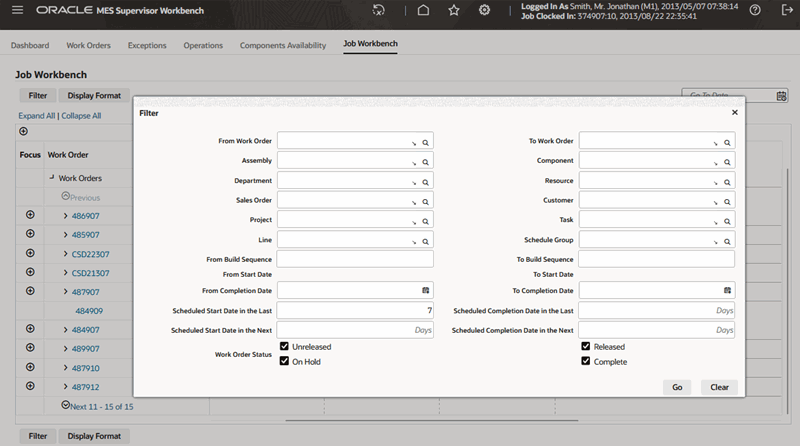
Task: Go to the Home icon
Action: coord(423,10)
